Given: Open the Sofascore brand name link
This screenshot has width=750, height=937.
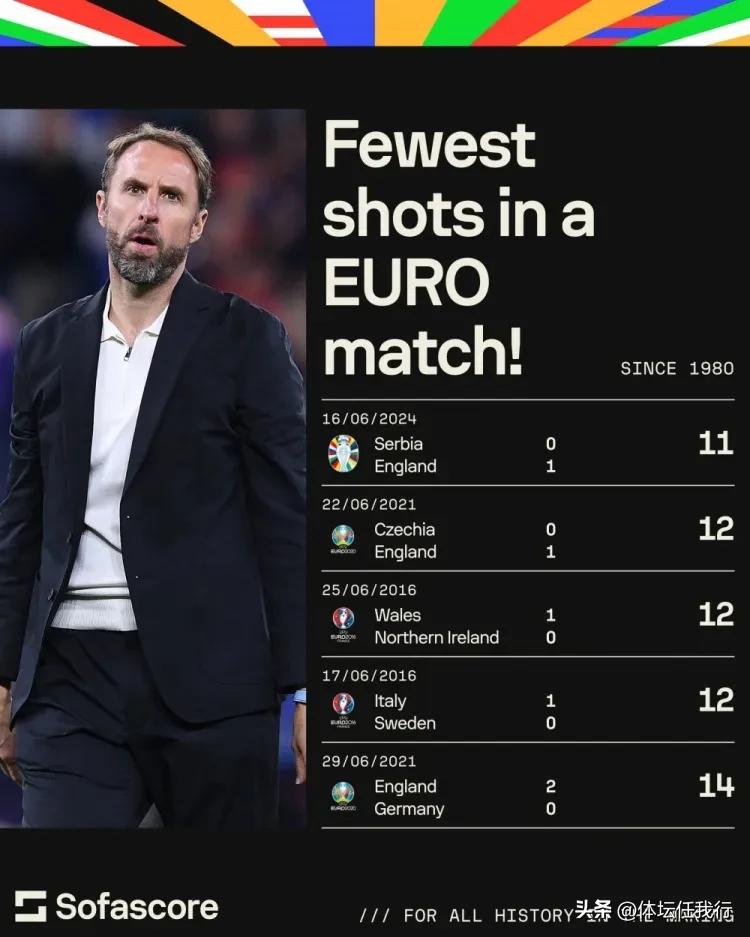Looking at the screenshot, I should [x=137, y=907].
